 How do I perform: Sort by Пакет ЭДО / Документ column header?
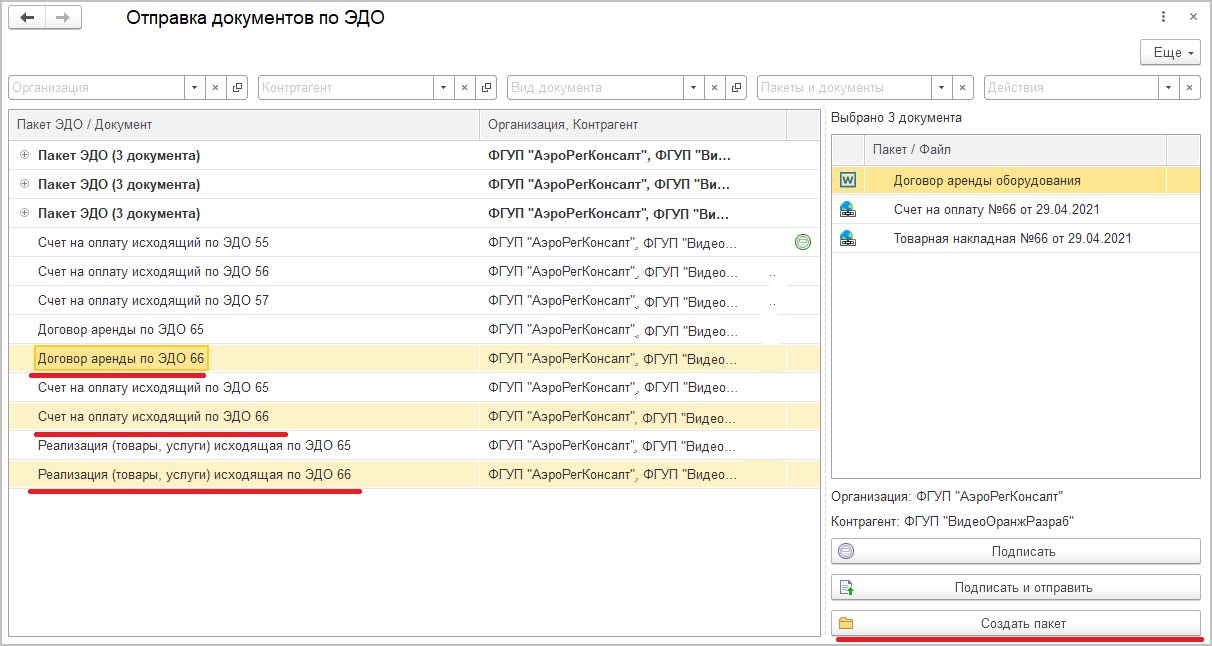pyautogui.click(x=244, y=125)
